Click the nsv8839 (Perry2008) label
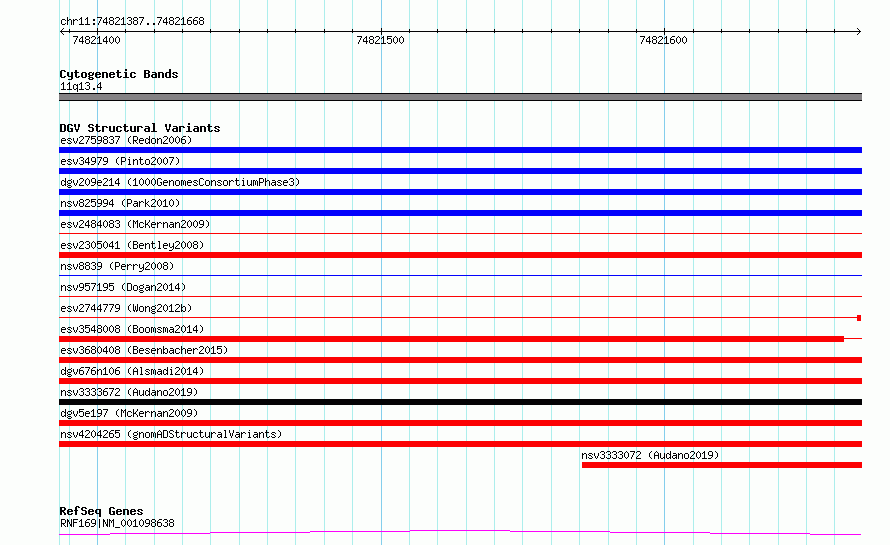Viewport: 890px width, 545px height. point(117,266)
